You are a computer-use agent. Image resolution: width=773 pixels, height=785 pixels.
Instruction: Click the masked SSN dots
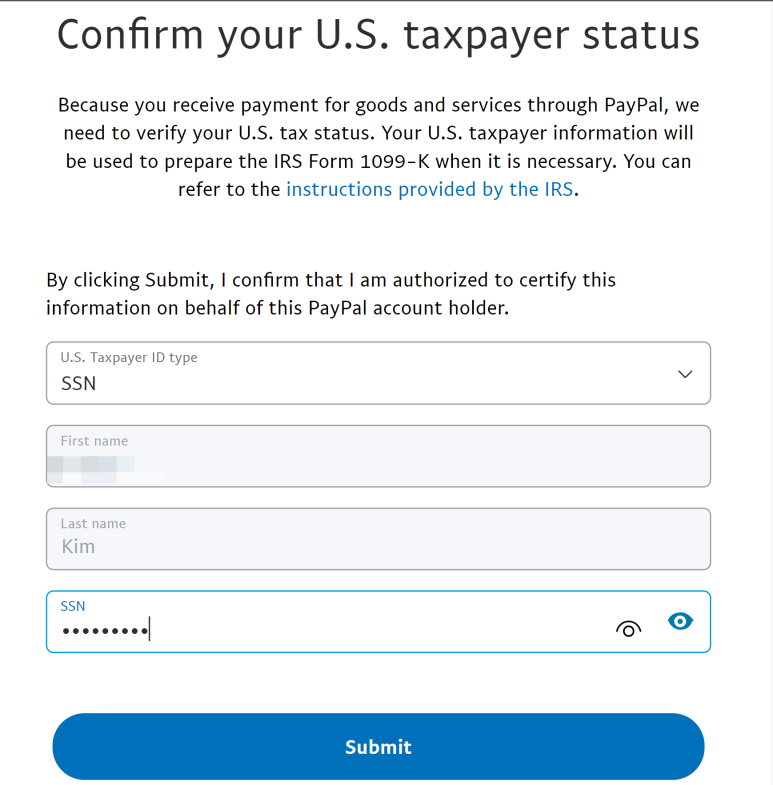pos(105,631)
